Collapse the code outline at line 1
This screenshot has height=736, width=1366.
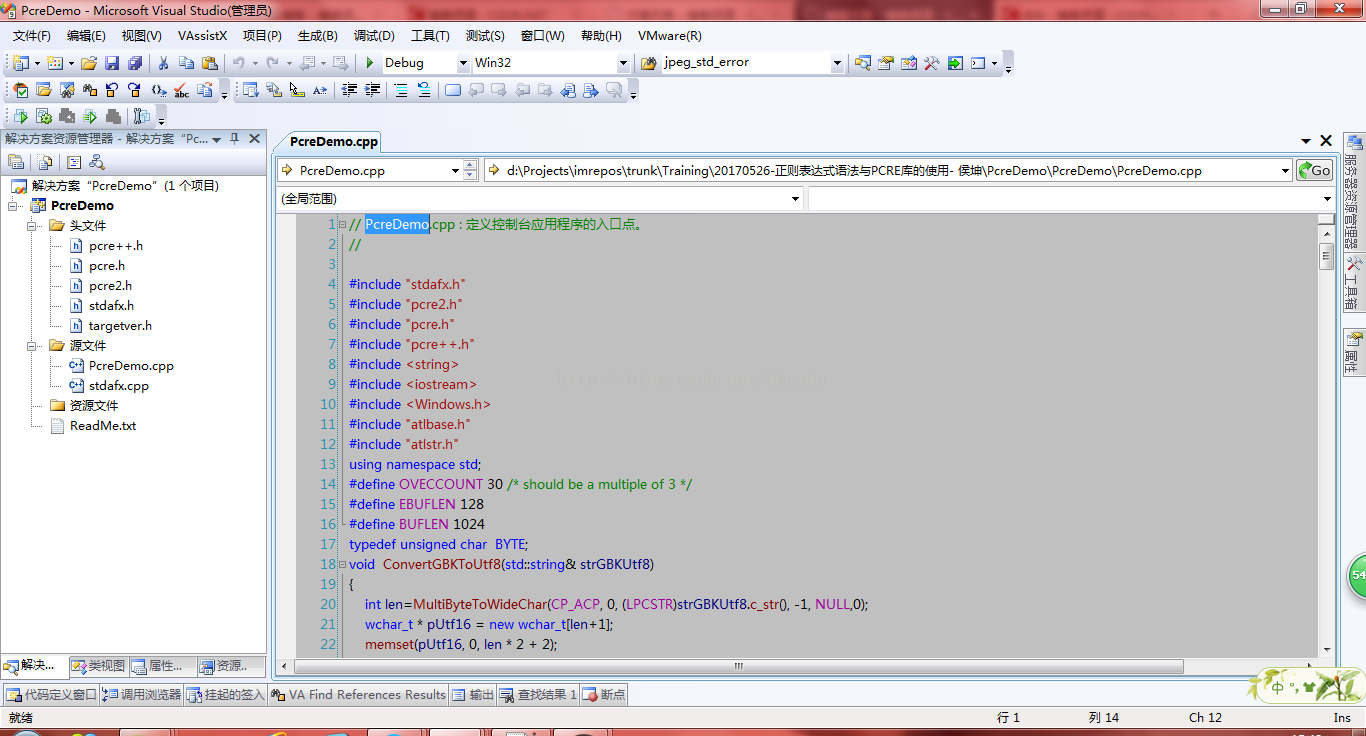coord(342,225)
